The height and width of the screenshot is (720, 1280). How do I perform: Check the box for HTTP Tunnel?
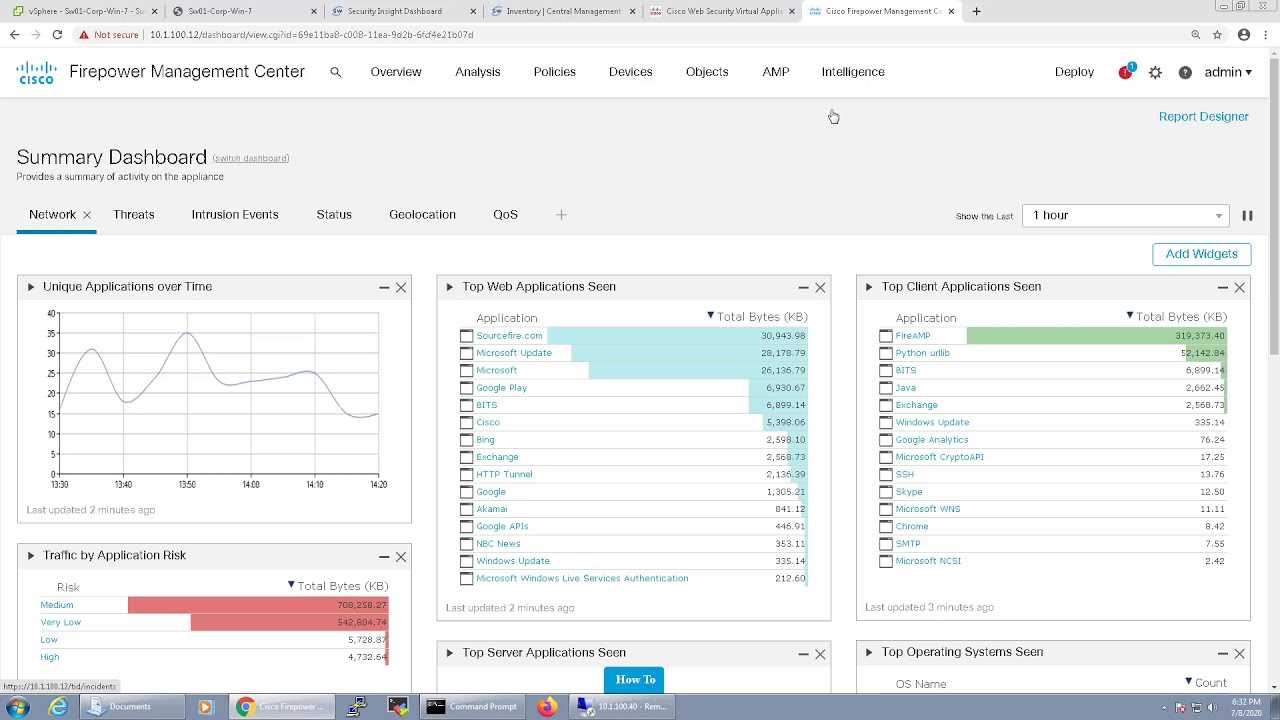coord(466,475)
